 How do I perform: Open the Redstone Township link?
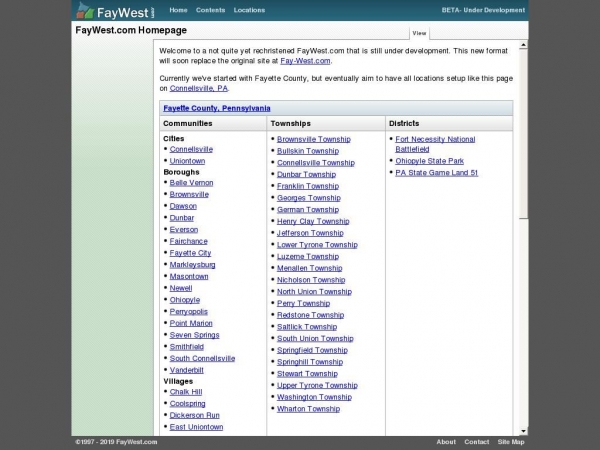tap(310, 315)
